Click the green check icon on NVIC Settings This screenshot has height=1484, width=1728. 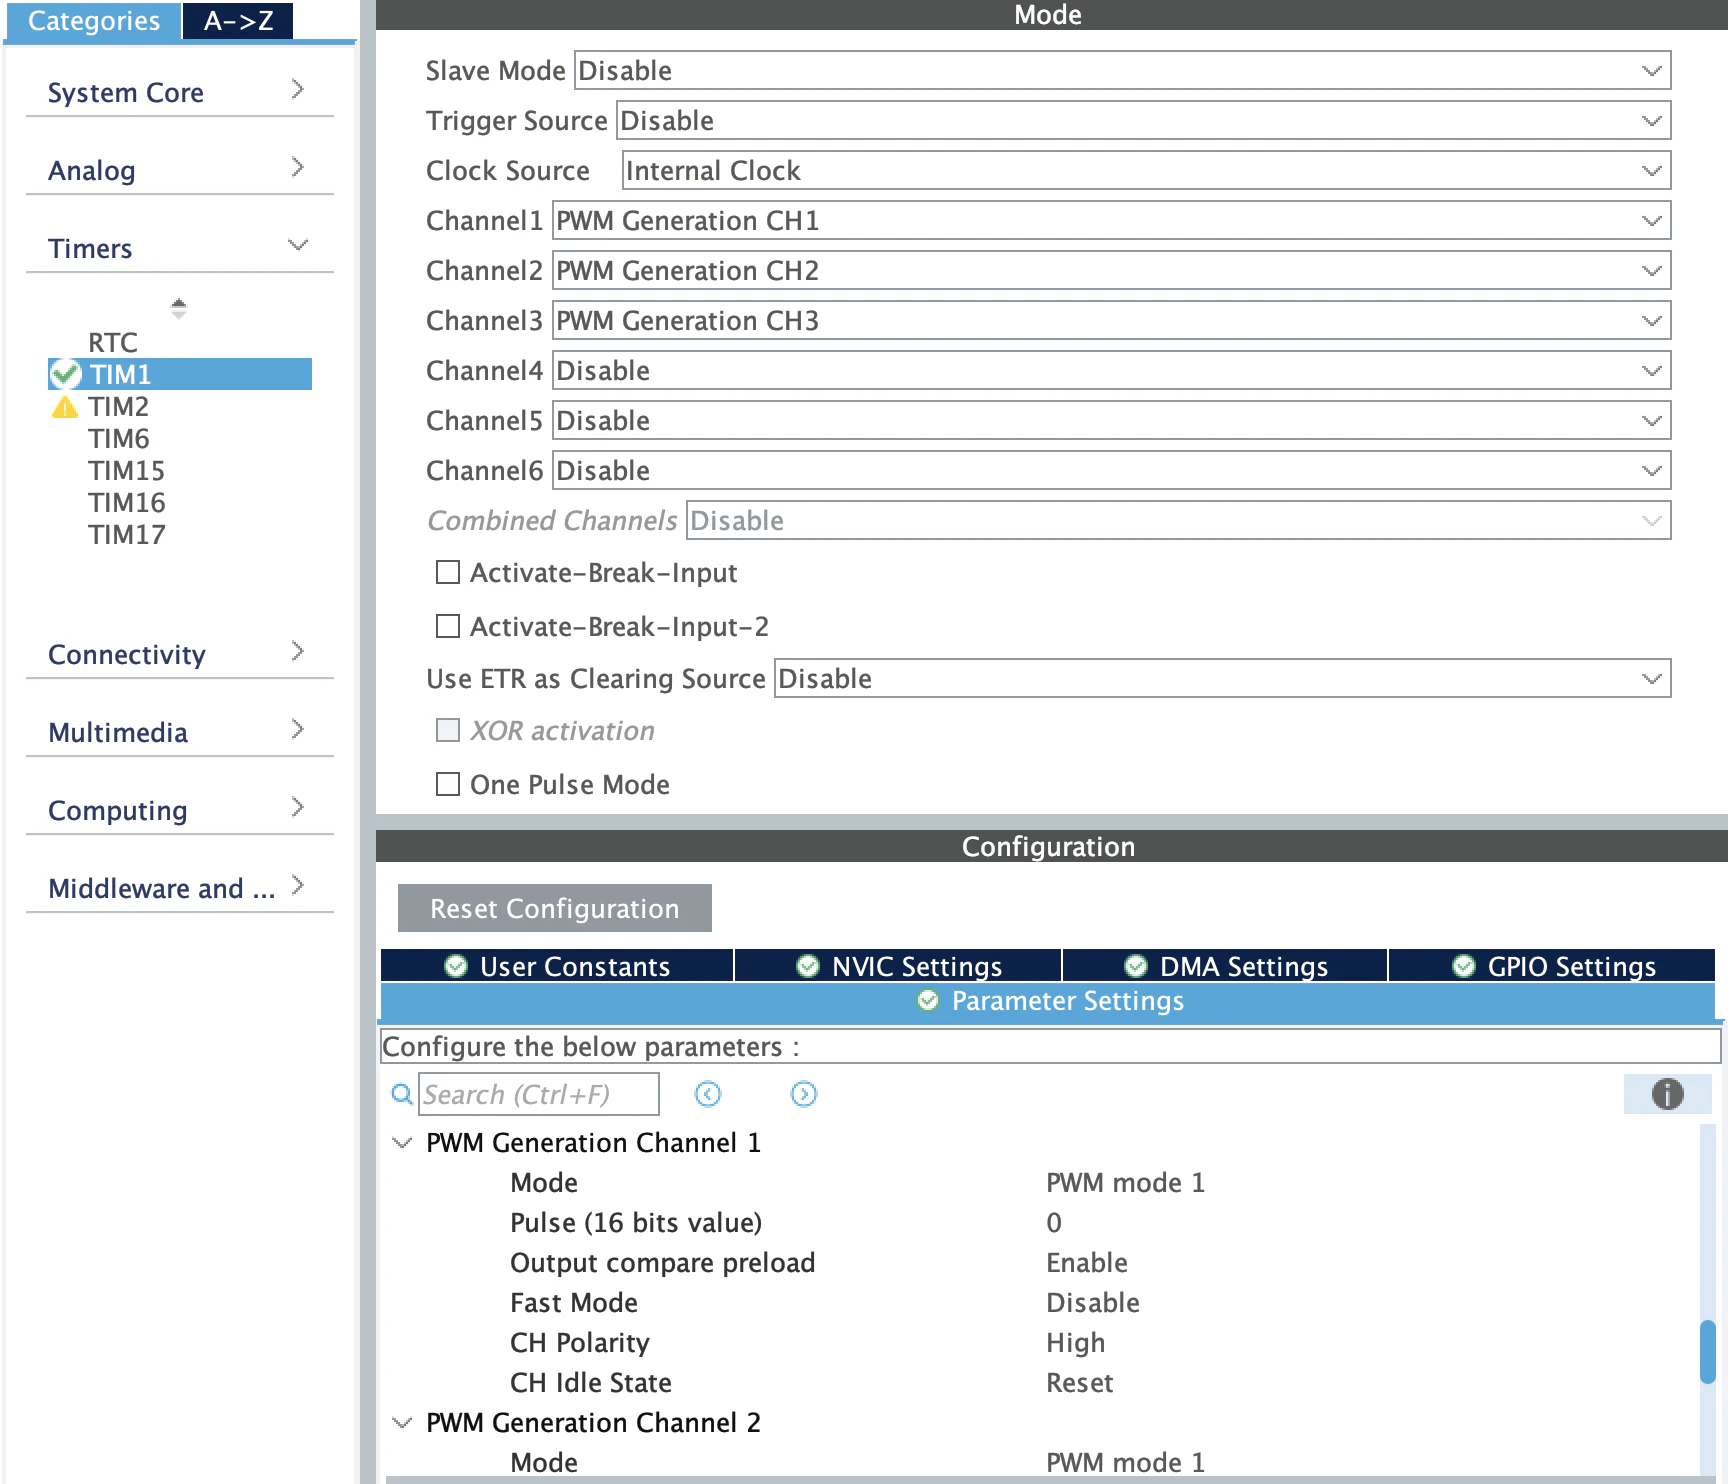808,966
